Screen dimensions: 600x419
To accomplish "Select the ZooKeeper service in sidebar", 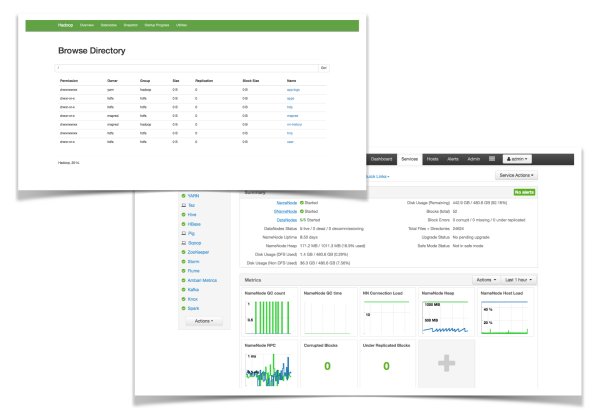I will [x=198, y=252].
